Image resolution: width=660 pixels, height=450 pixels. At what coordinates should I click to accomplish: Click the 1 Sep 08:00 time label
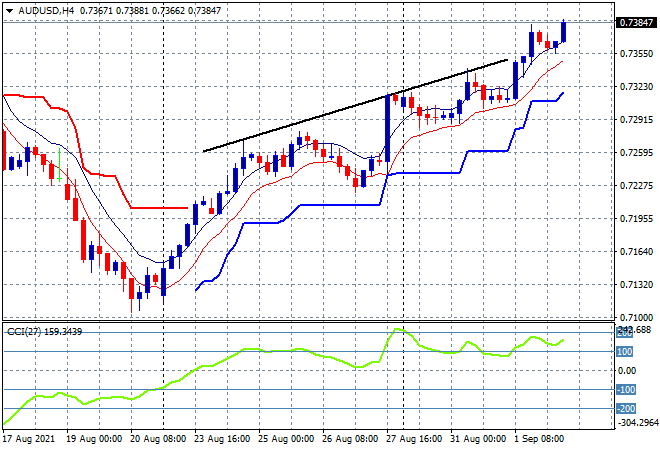pos(539,439)
